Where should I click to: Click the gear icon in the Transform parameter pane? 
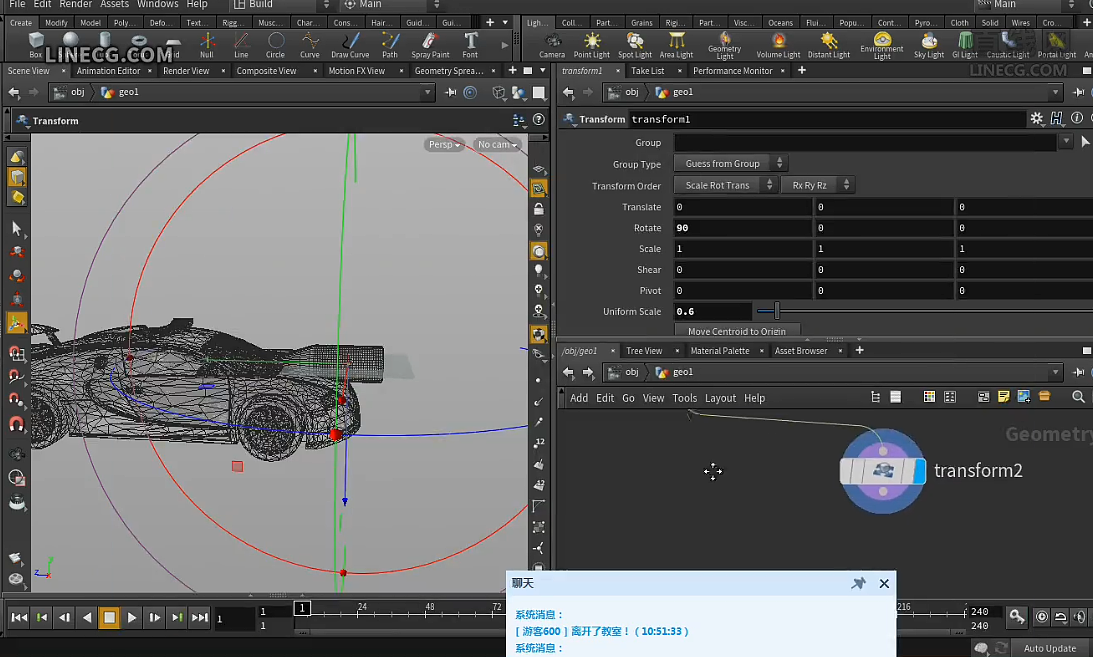(x=1037, y=118)
